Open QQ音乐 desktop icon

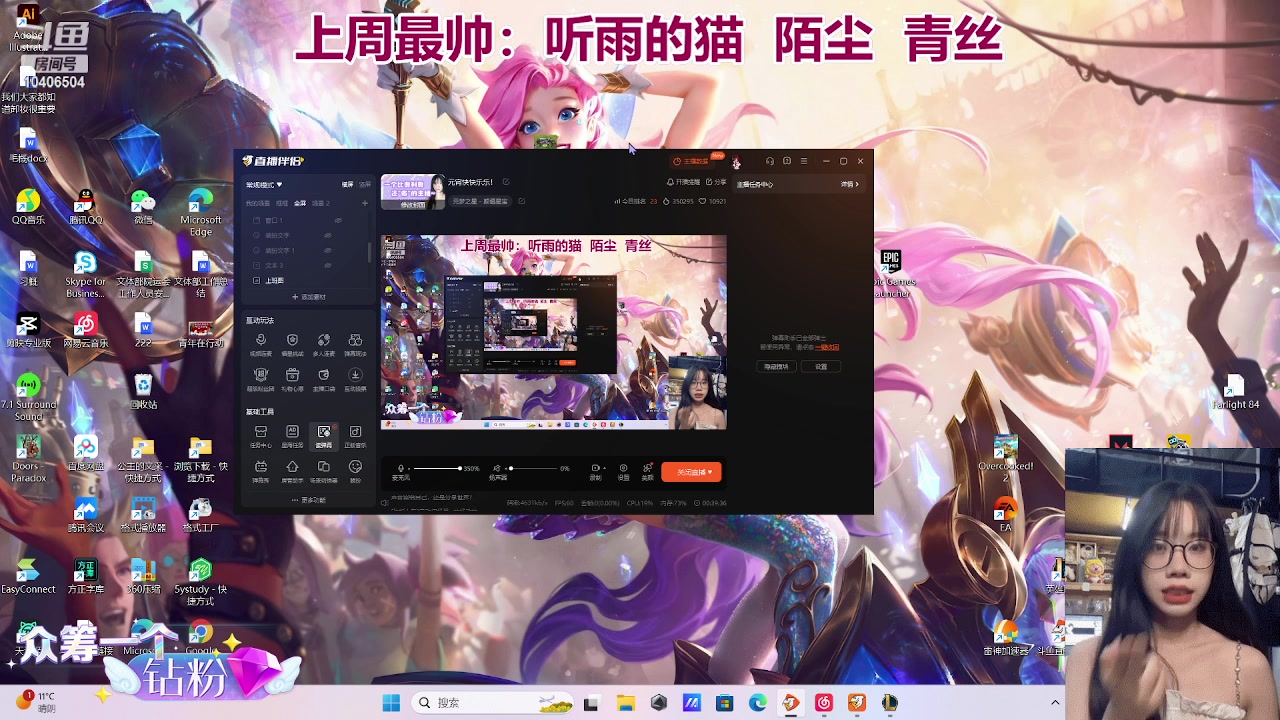click(28, 207)
